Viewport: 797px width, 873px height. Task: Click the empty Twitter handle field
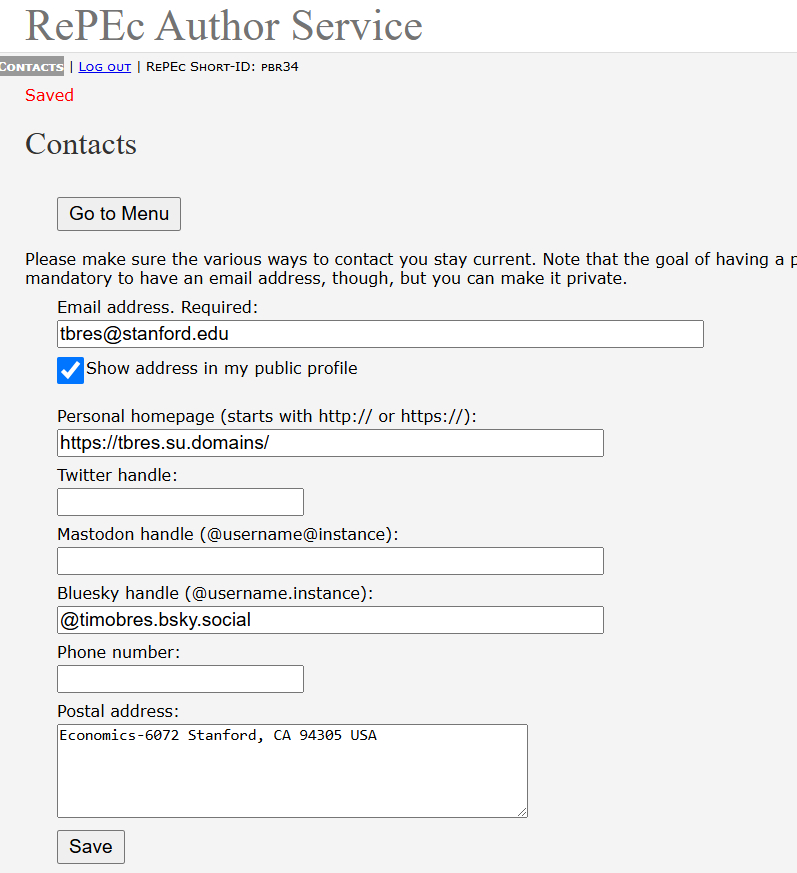(x=180, y=502)
